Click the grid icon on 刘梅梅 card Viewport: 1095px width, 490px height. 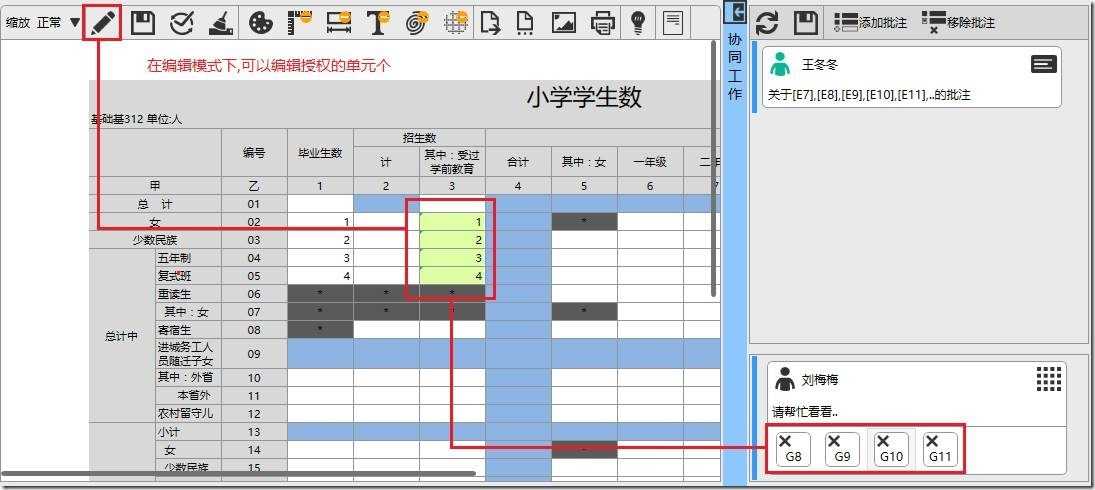point(1049,379)
